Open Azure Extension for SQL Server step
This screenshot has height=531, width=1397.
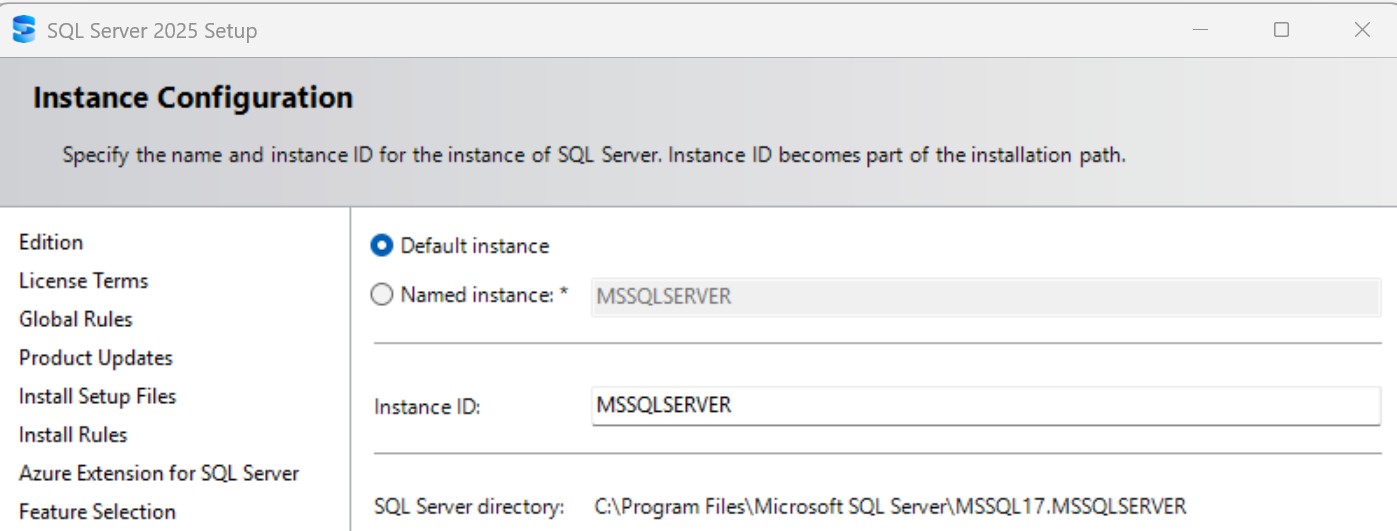tap(159, 474)
